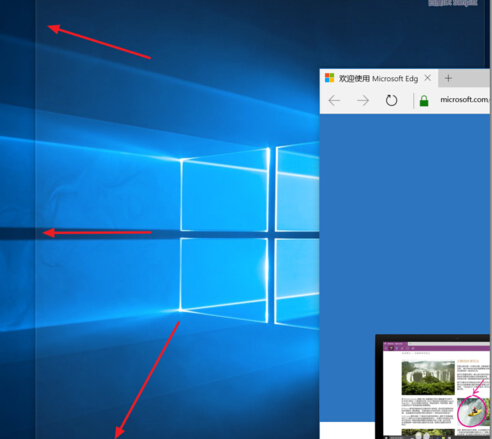Click the Edge forward arrow

(363, 100)
